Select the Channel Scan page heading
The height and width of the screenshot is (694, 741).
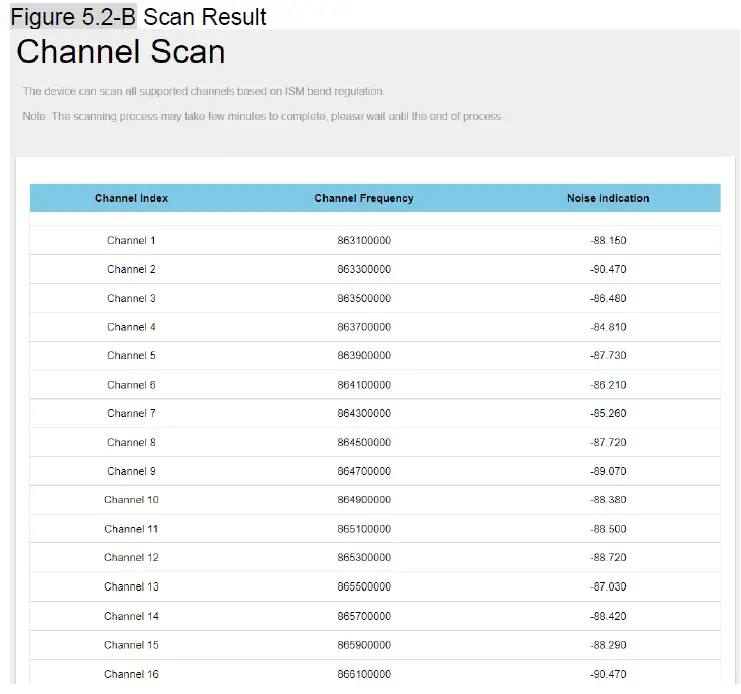(121, 51)
